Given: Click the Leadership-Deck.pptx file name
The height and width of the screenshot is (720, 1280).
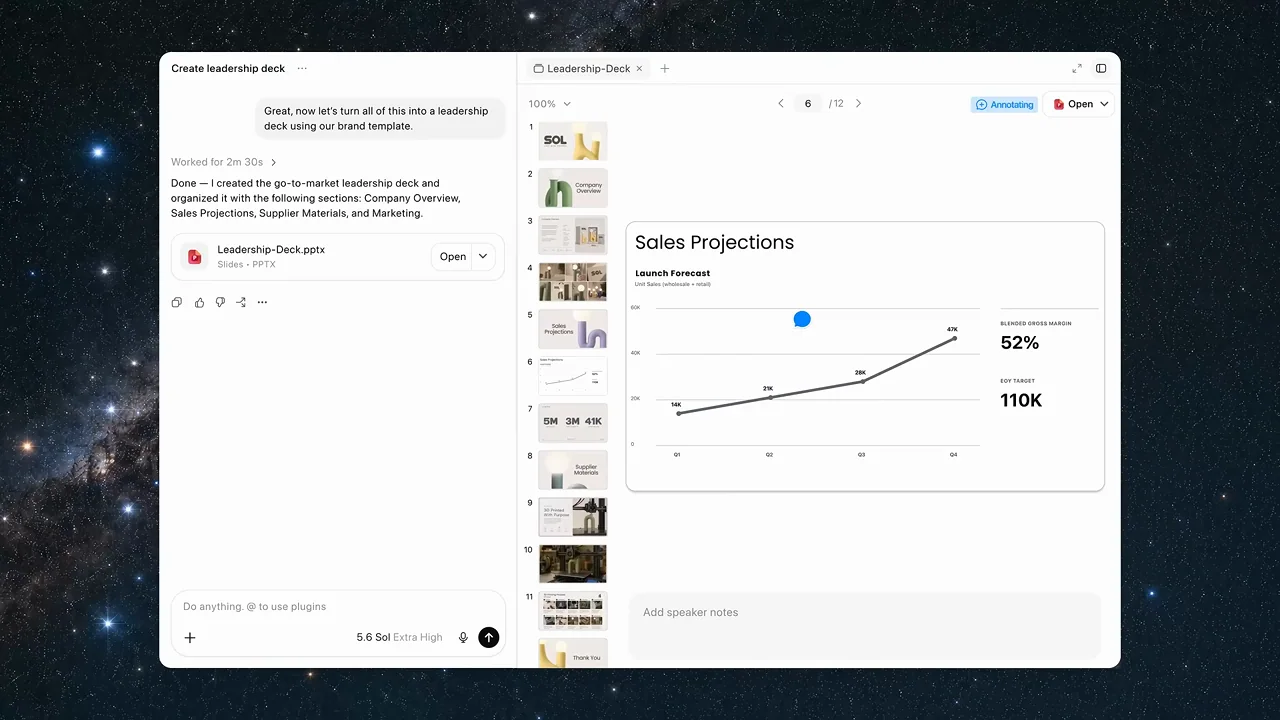Looking at the screenshot, I should [x=271, y=250].
